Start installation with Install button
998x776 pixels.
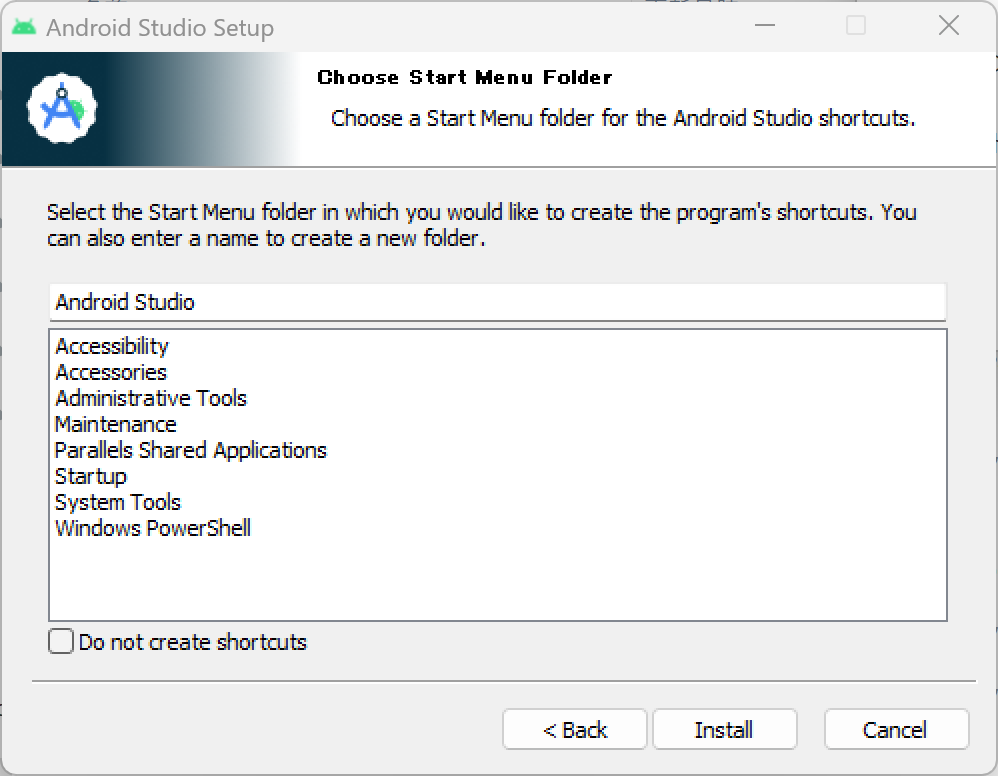coord(724,730)
